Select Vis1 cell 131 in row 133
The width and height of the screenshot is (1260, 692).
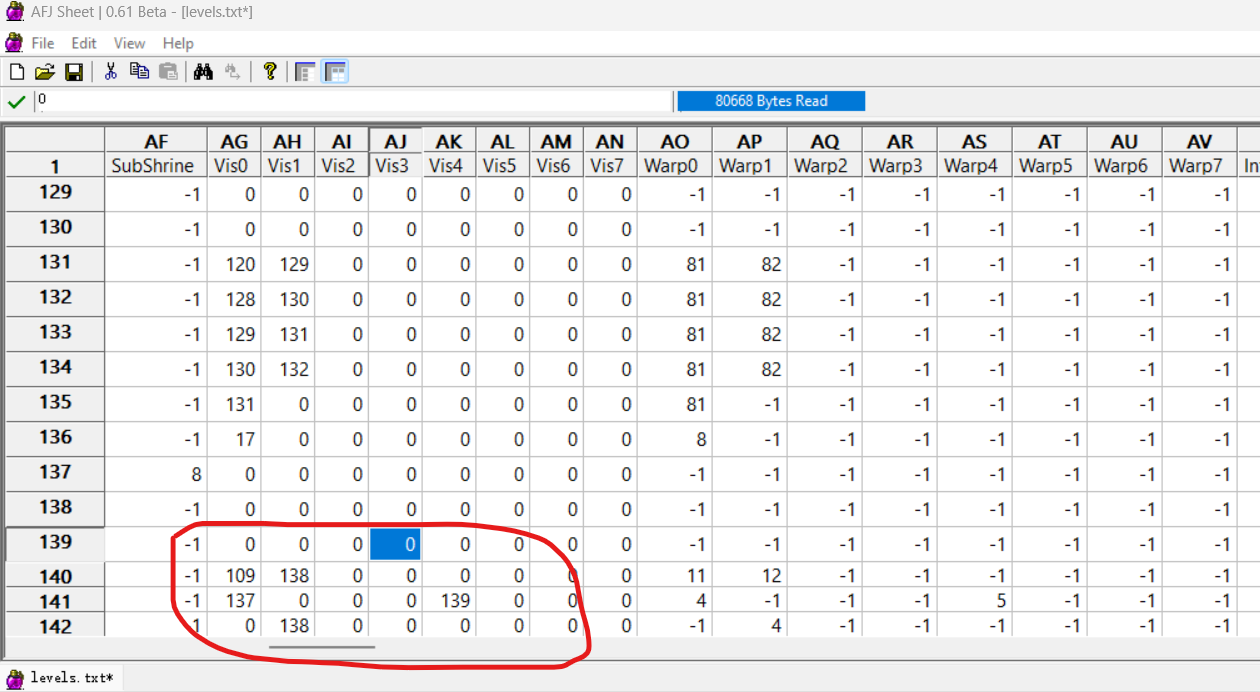click(288, 335)
